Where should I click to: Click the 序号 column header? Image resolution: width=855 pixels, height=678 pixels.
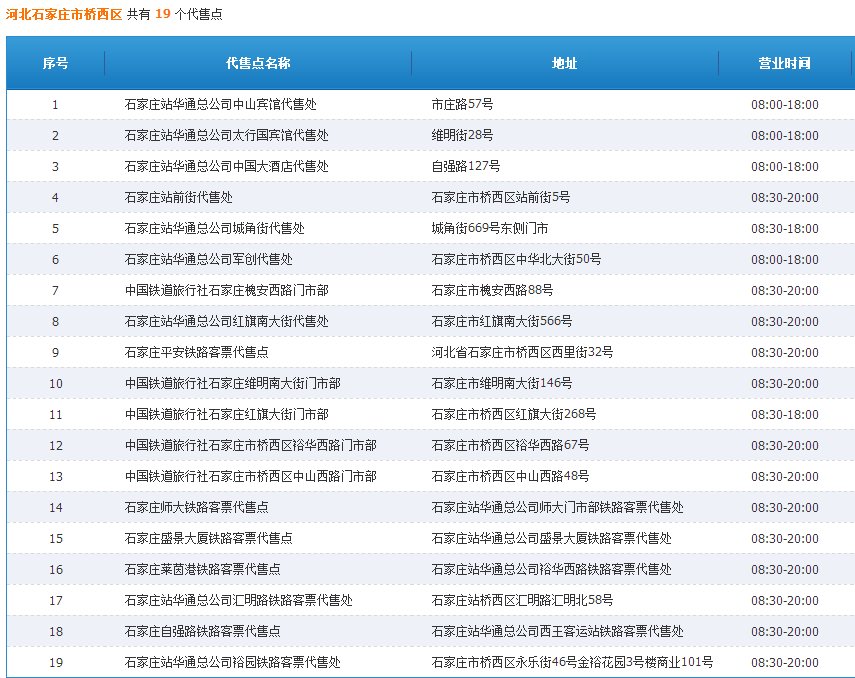[x=55, y=62]
